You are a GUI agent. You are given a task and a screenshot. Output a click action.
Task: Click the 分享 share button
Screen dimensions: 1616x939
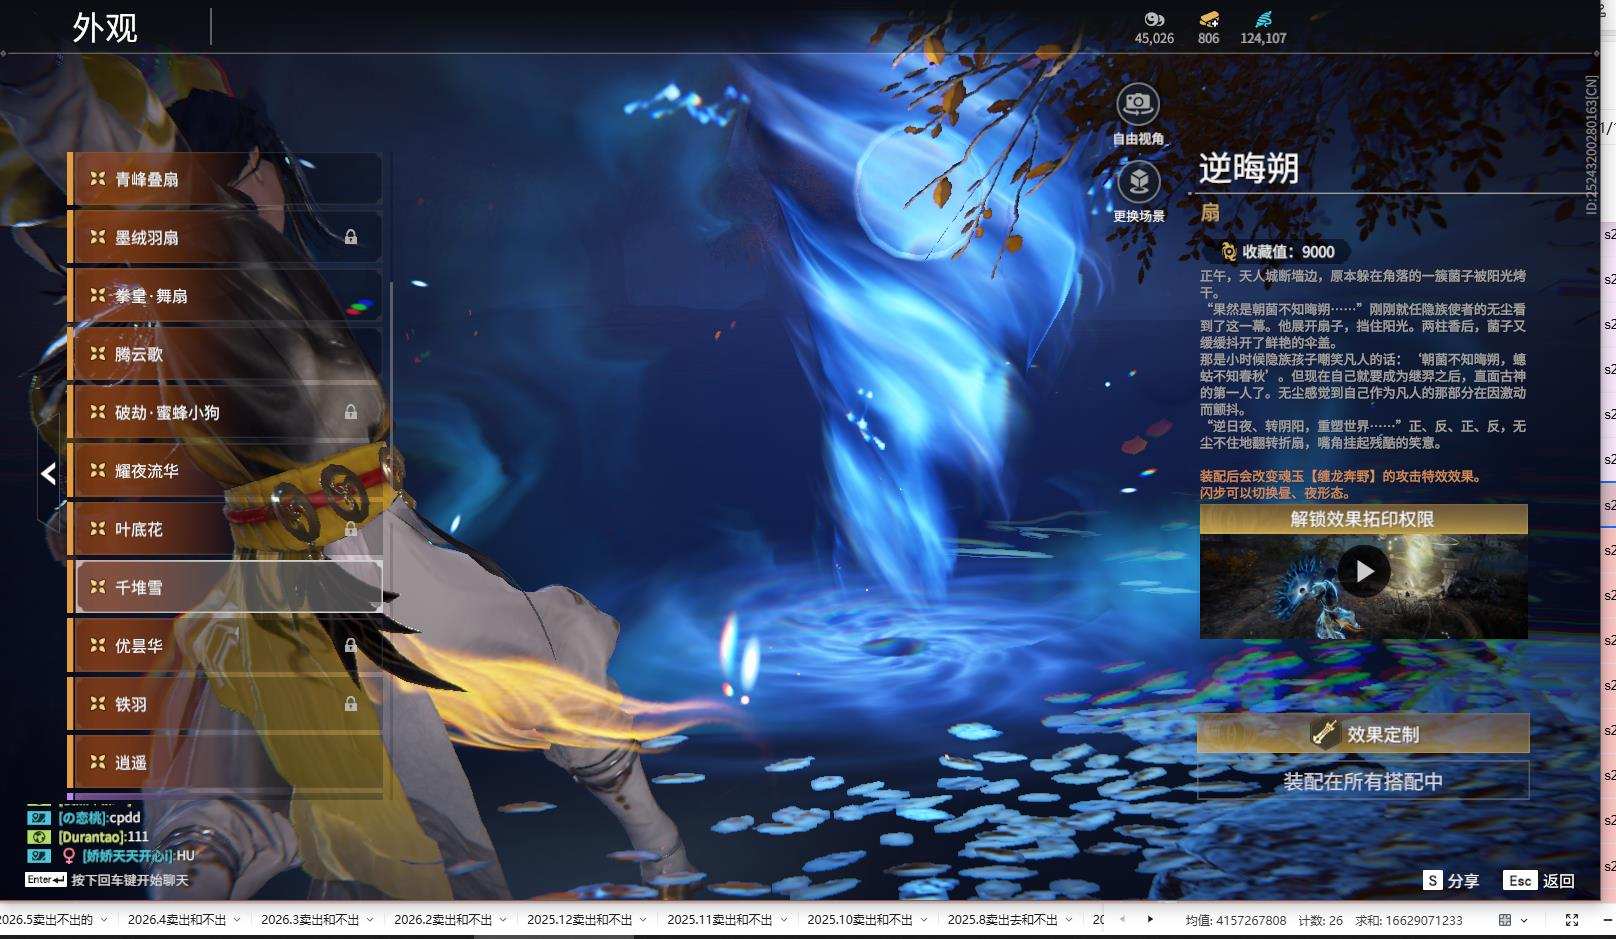click(1451, 880)
